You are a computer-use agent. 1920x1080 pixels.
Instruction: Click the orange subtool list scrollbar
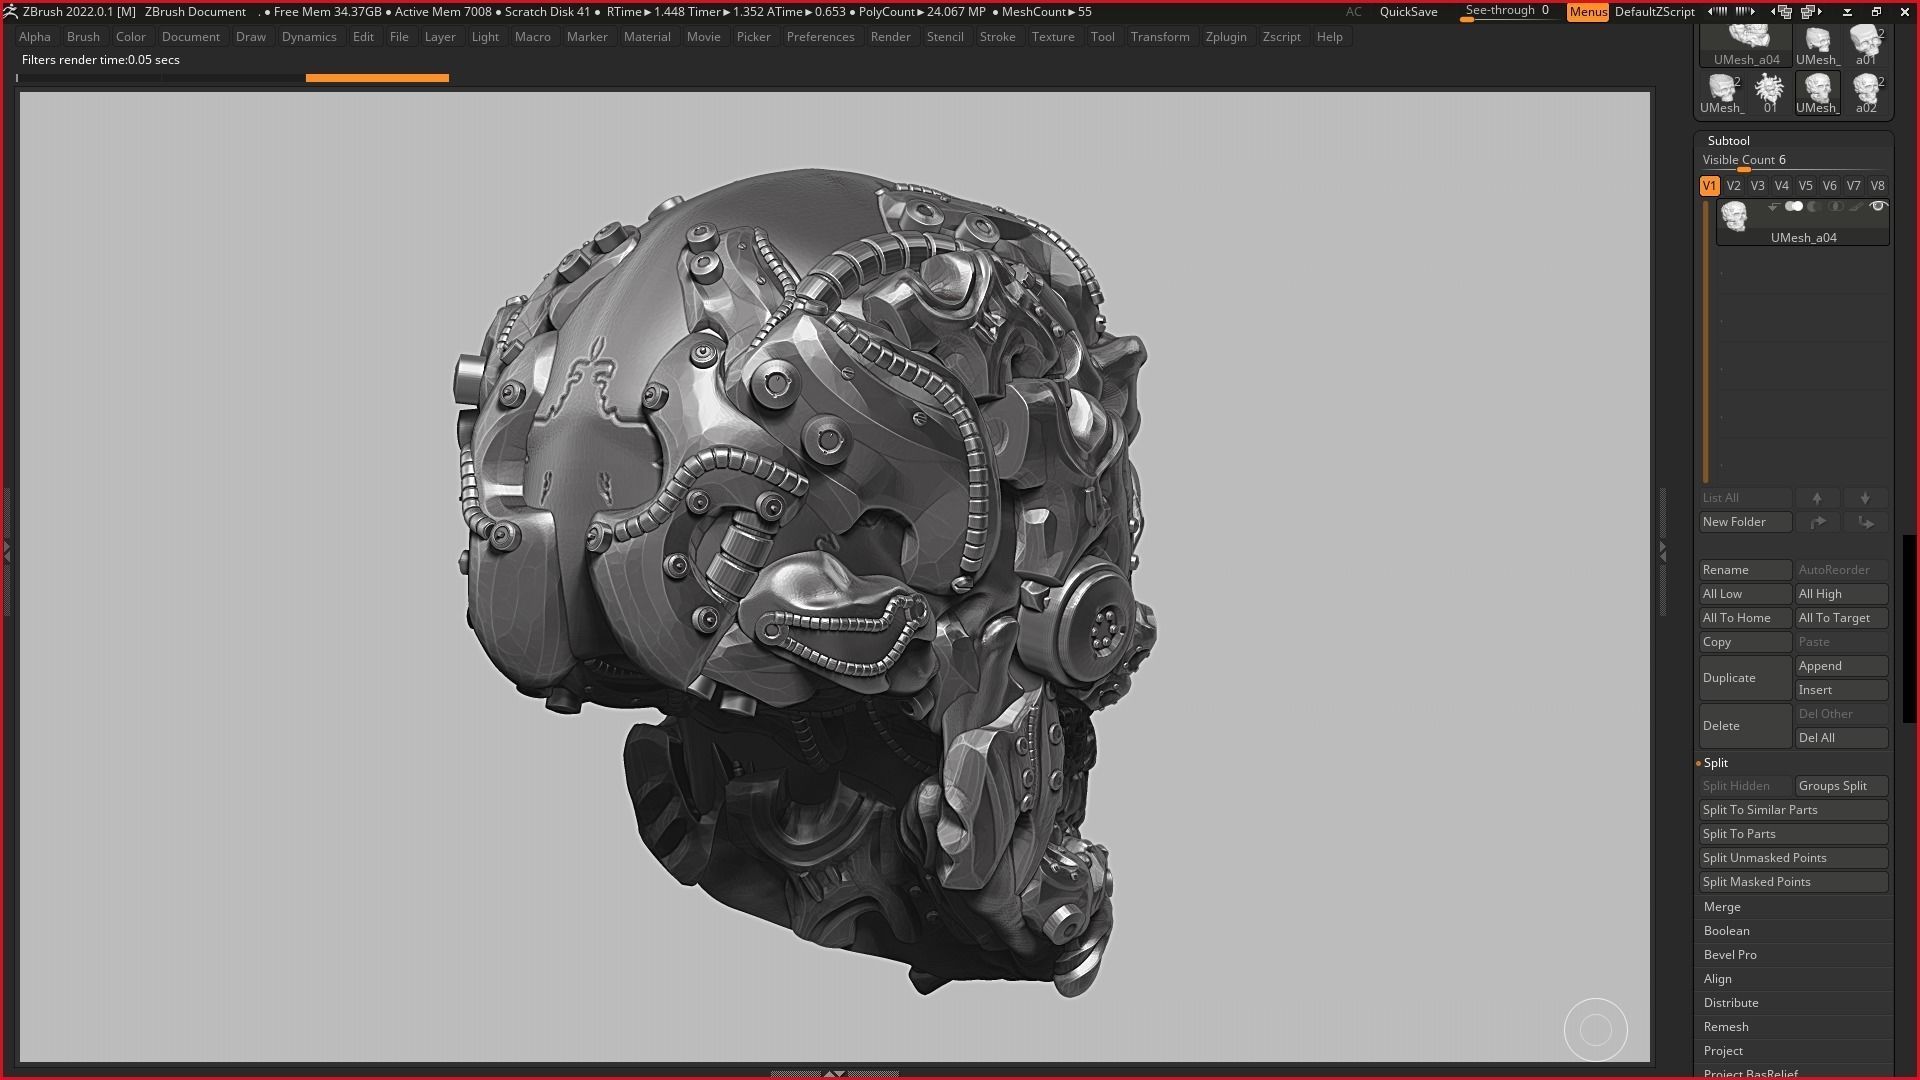(x=1706, y=342)
